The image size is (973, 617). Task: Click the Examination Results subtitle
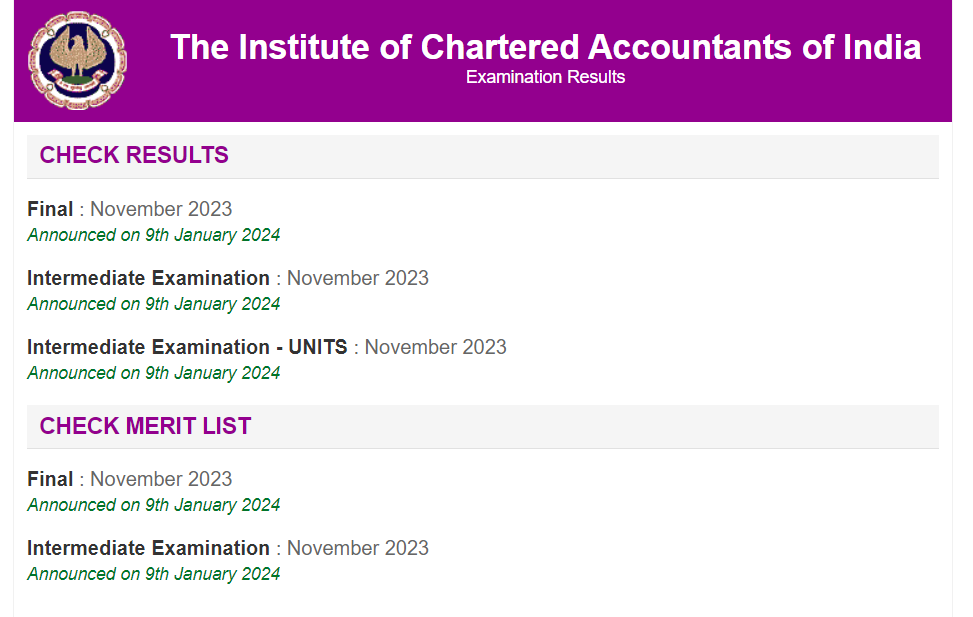click(545, 77)
